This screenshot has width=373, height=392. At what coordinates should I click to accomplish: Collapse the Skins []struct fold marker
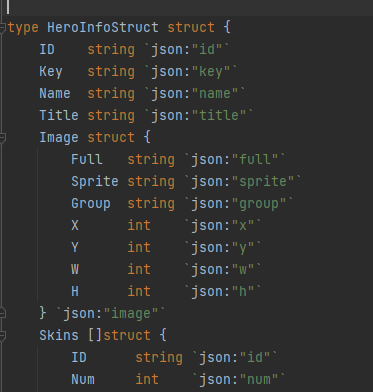pyautogui.click(x=2, y=336)
